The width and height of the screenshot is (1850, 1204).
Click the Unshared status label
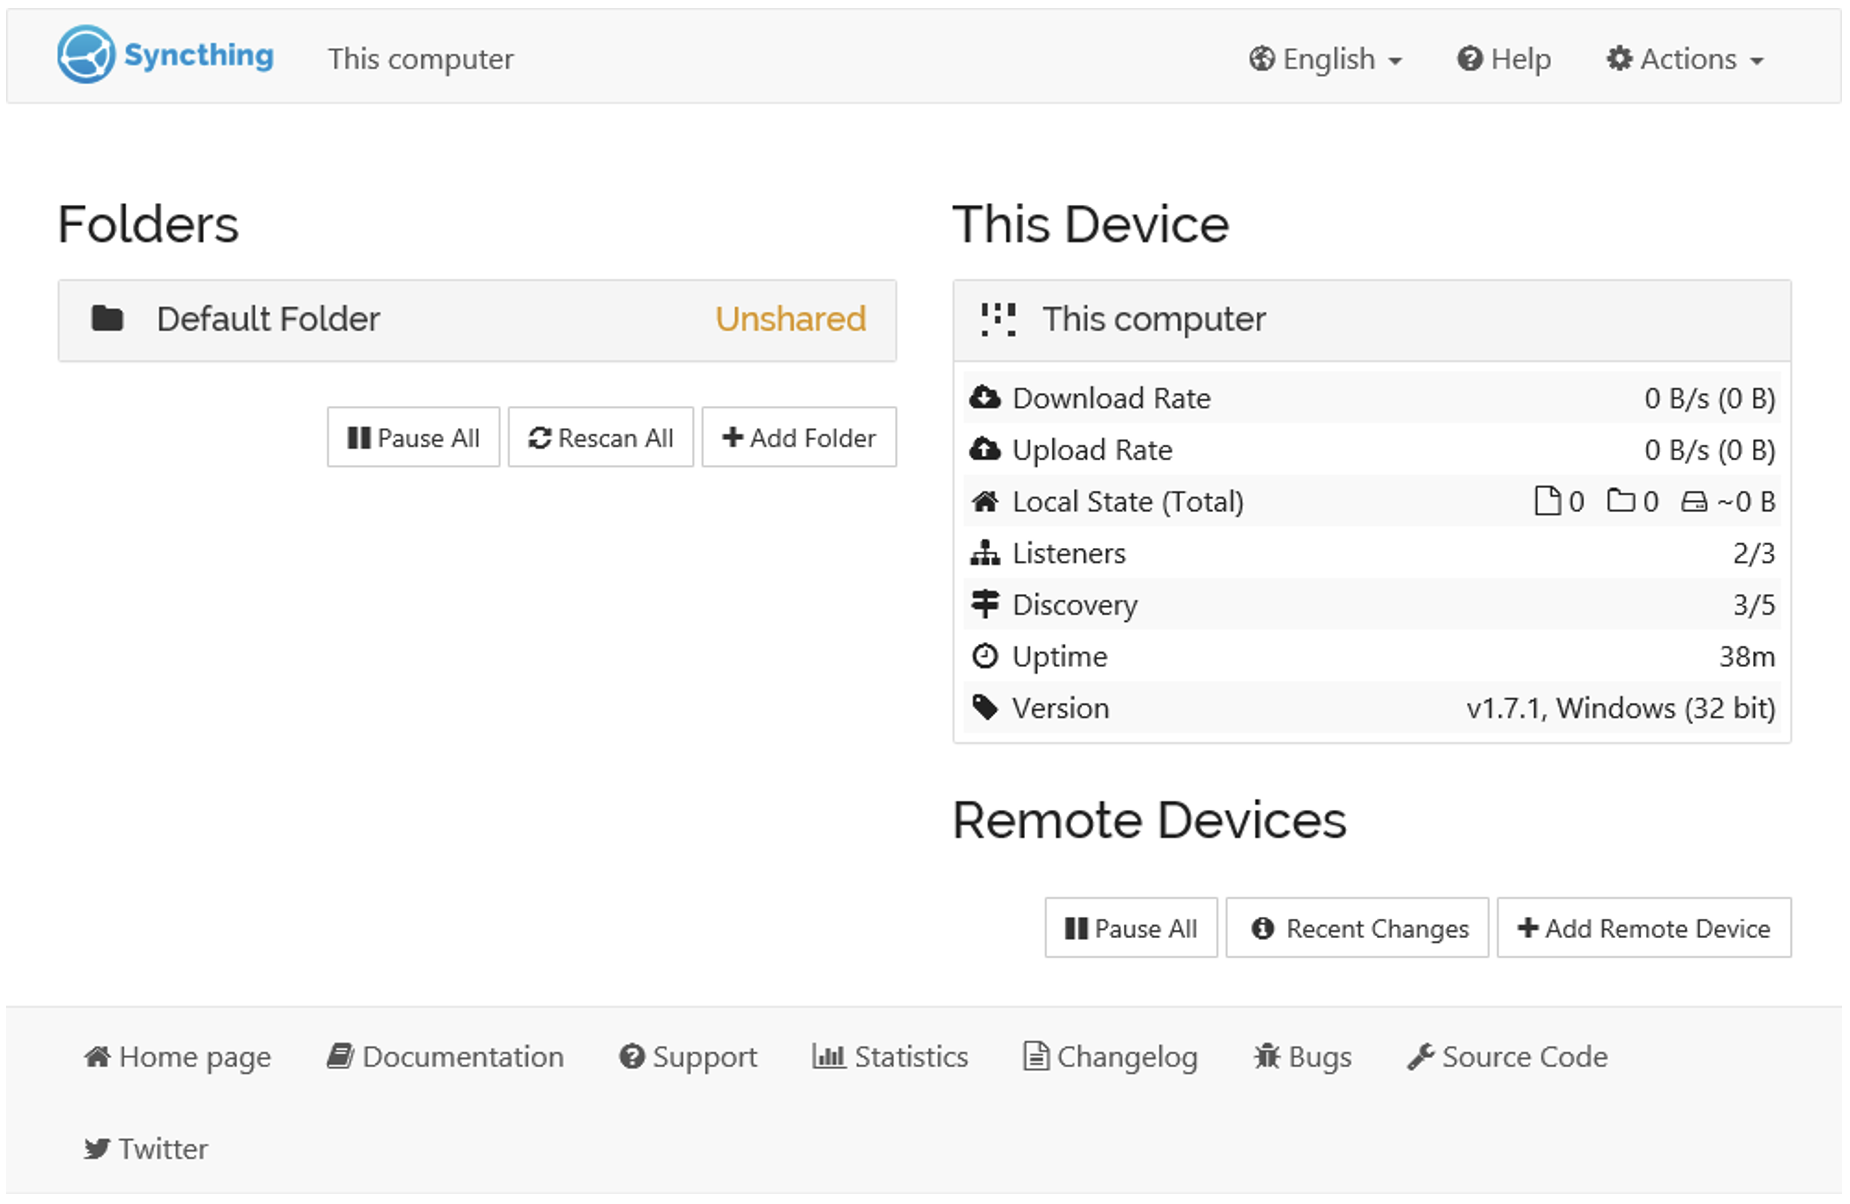pyautogui.click(x=790, y=319)
